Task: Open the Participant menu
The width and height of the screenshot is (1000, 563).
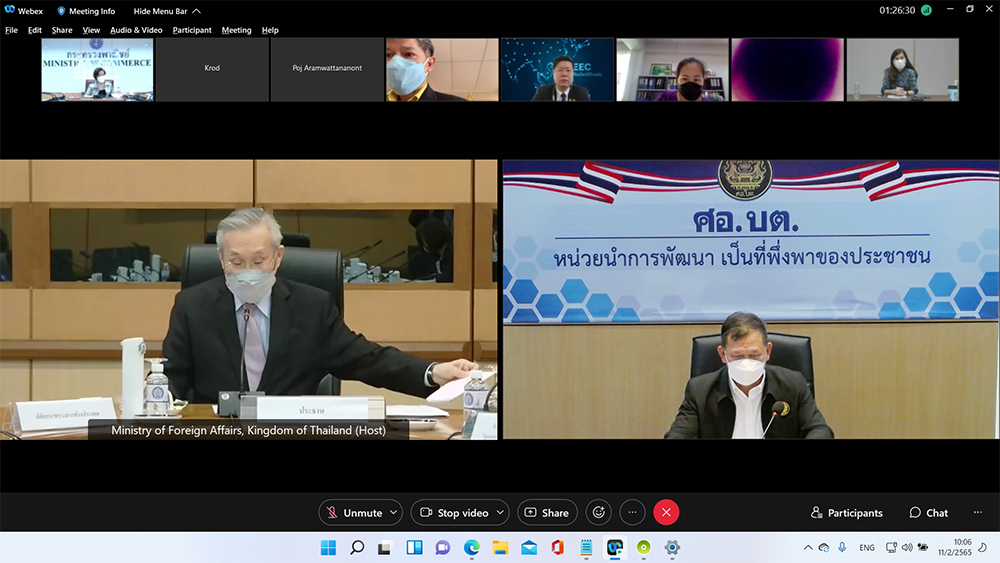Action: click(x=192, y=30)
